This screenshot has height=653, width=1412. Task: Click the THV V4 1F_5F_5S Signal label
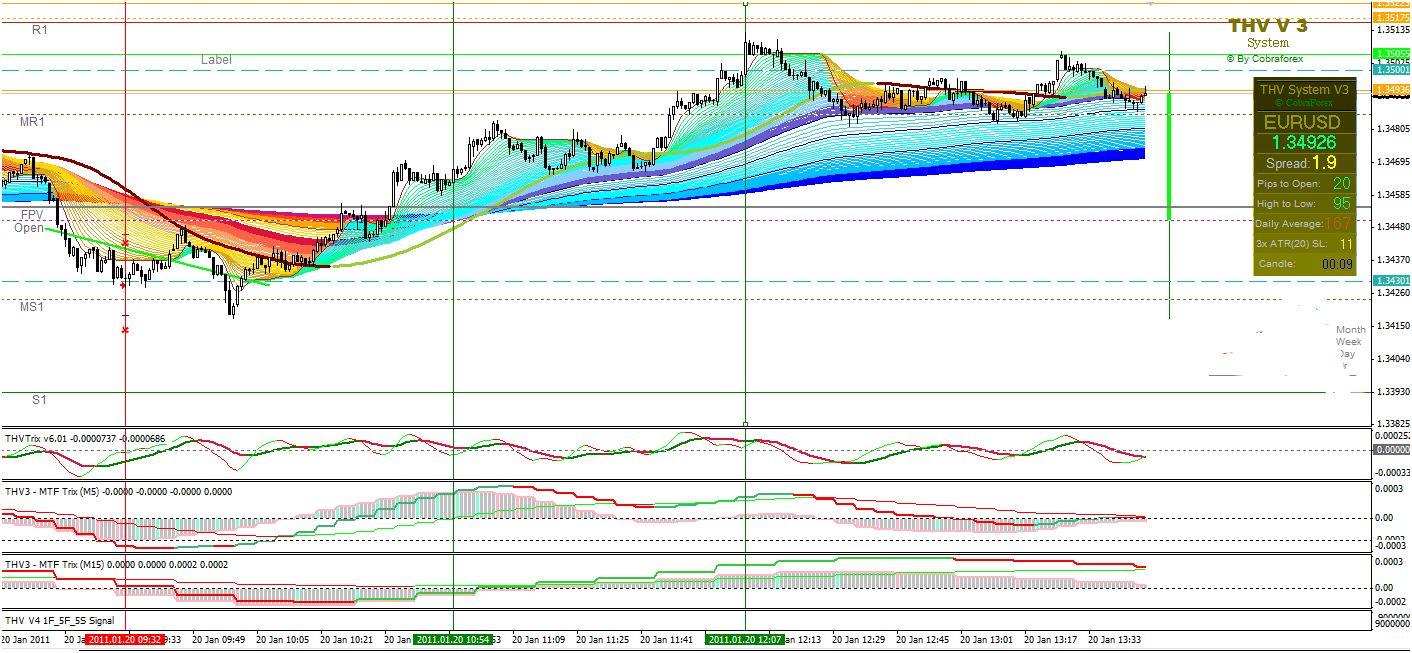click(59, 620)
